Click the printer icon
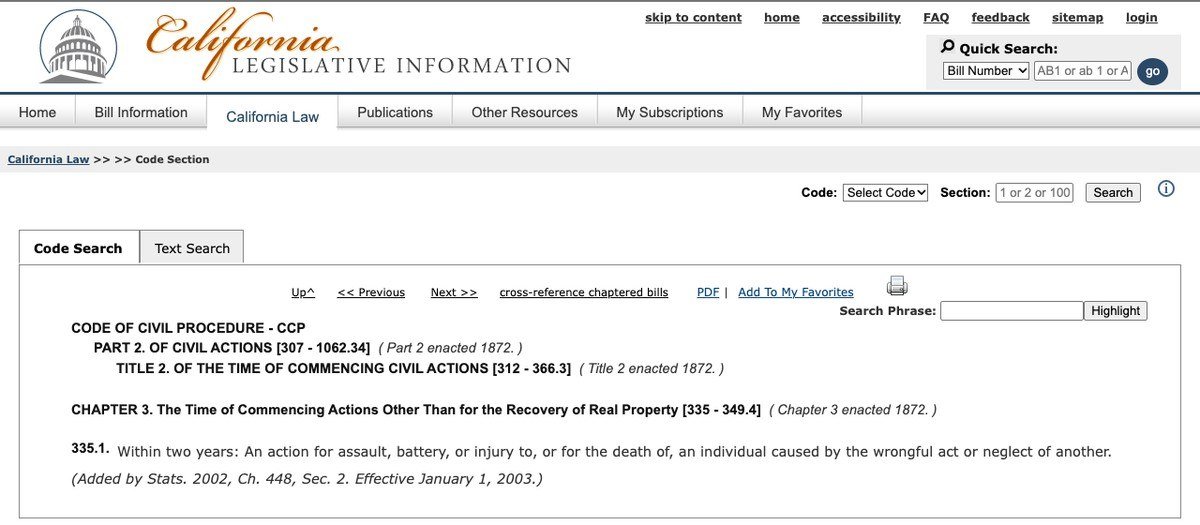 (x=897, y=287)
